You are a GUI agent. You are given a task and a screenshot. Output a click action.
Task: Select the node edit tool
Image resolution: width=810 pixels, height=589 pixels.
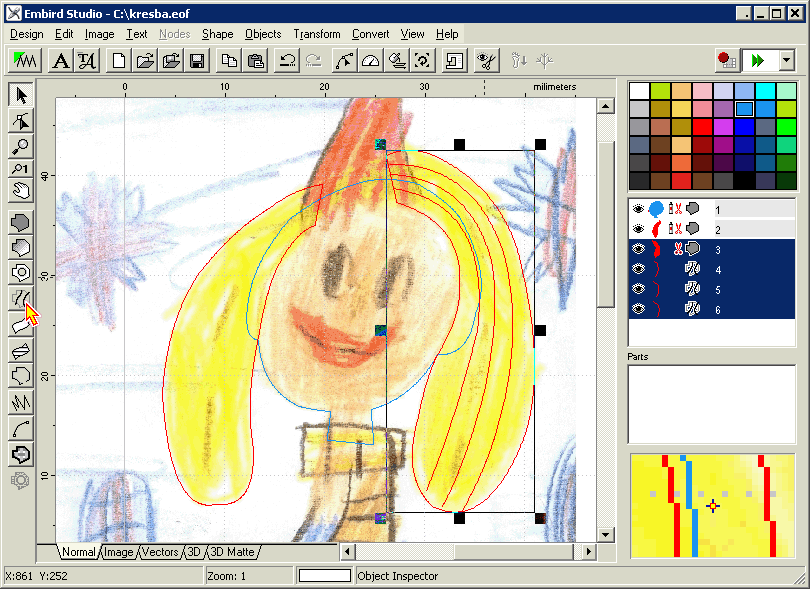click(x=21, y=121)
